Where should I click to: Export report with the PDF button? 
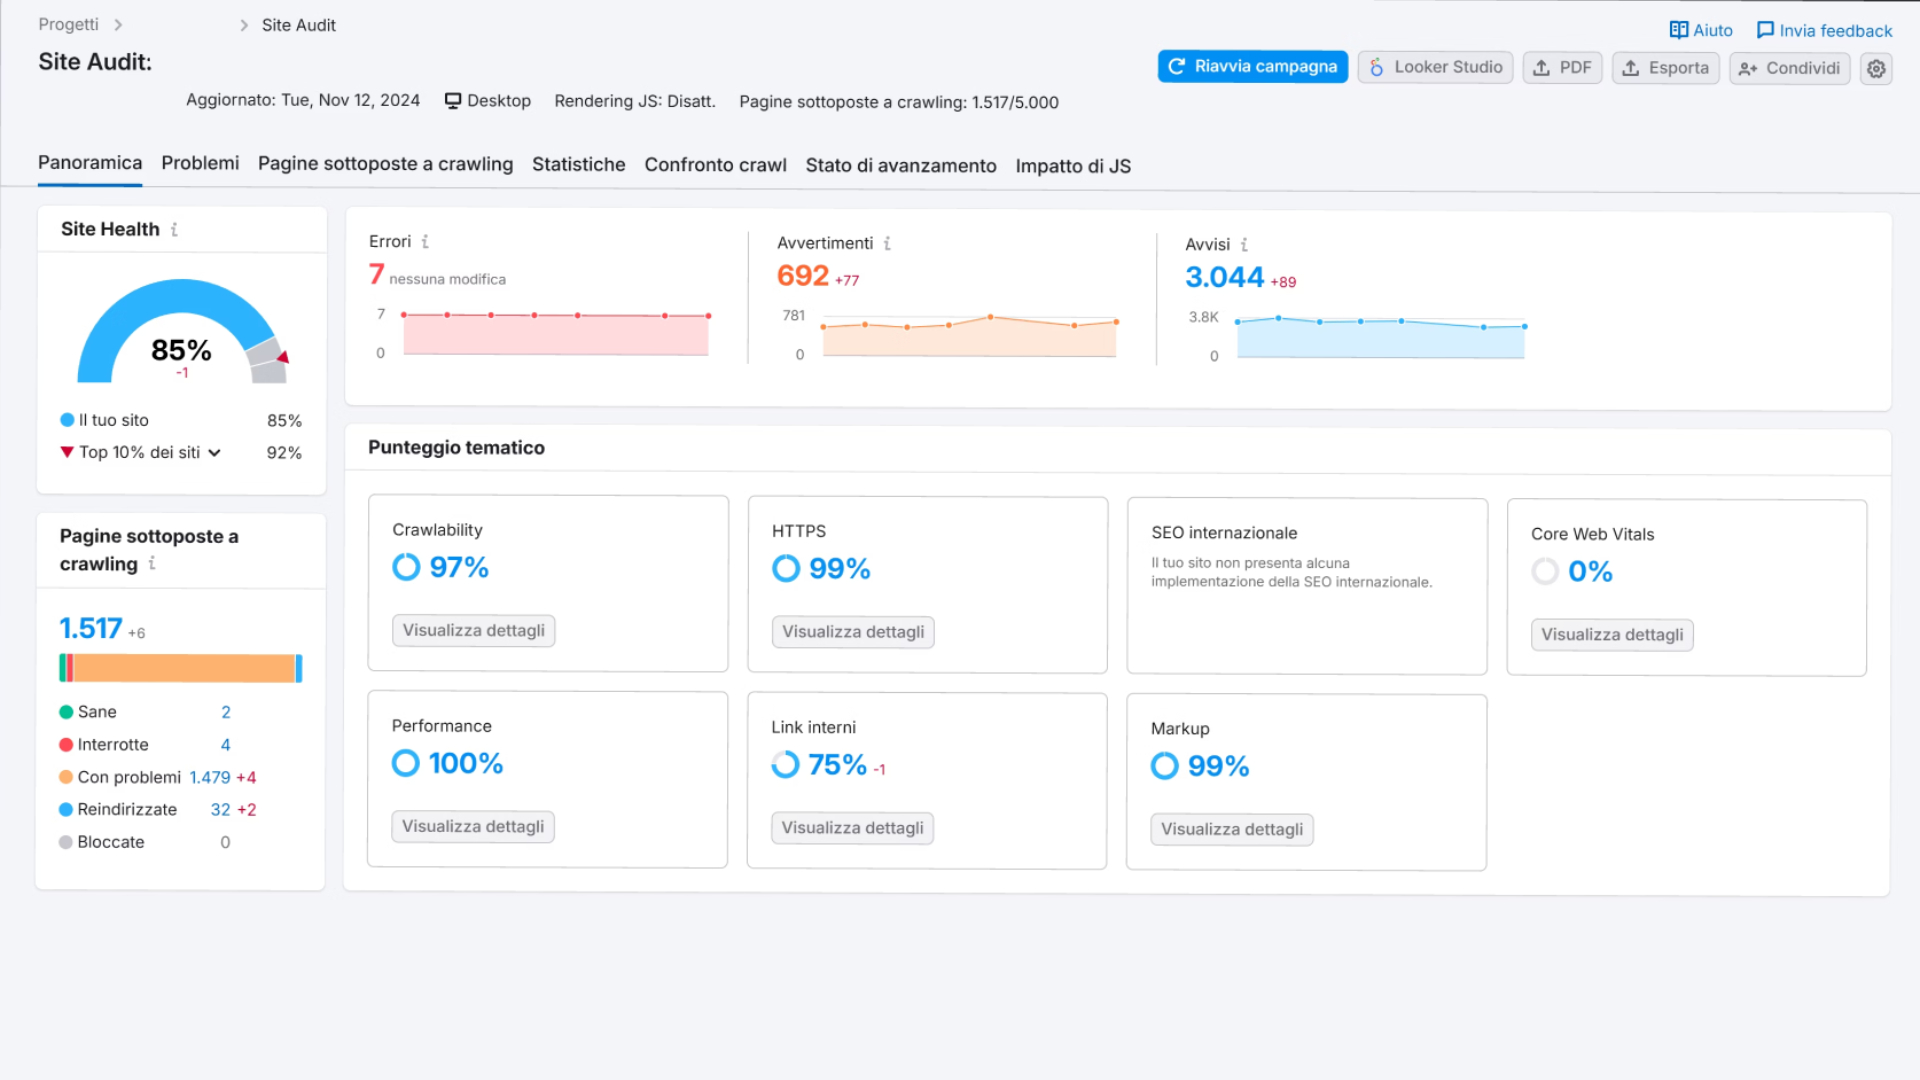pos(1562,68)
